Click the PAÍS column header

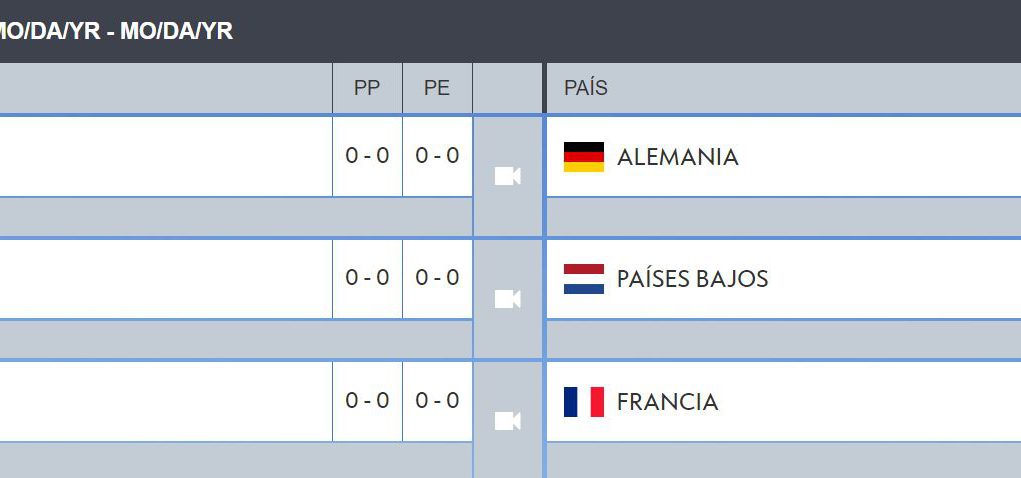(x=586, y=88)
